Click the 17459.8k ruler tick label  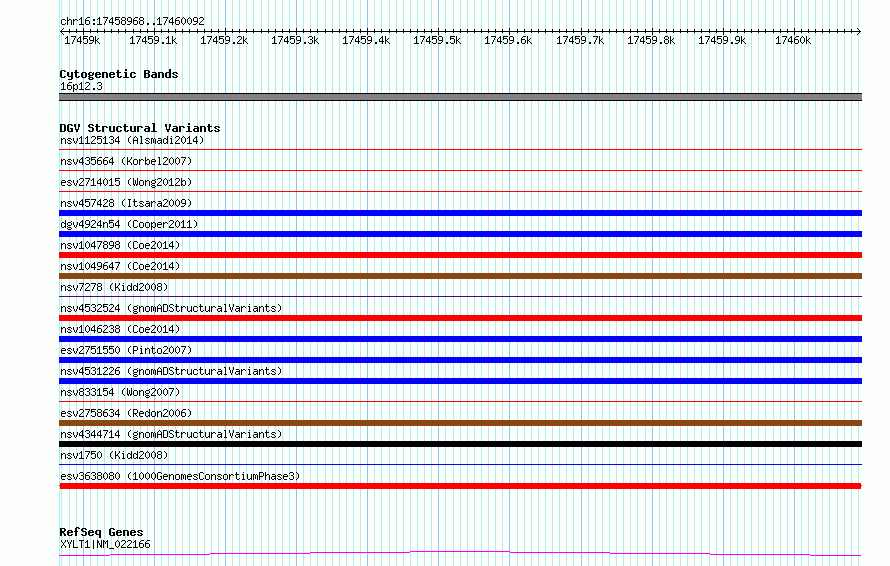(651, 40)
